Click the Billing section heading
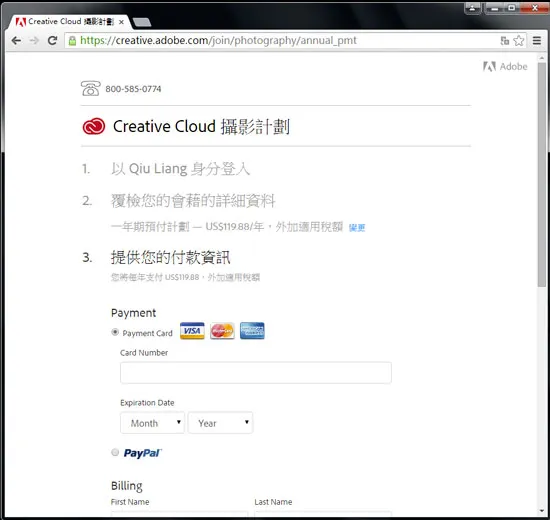Viewport: 550px width, 520px height. coord(127,486)
